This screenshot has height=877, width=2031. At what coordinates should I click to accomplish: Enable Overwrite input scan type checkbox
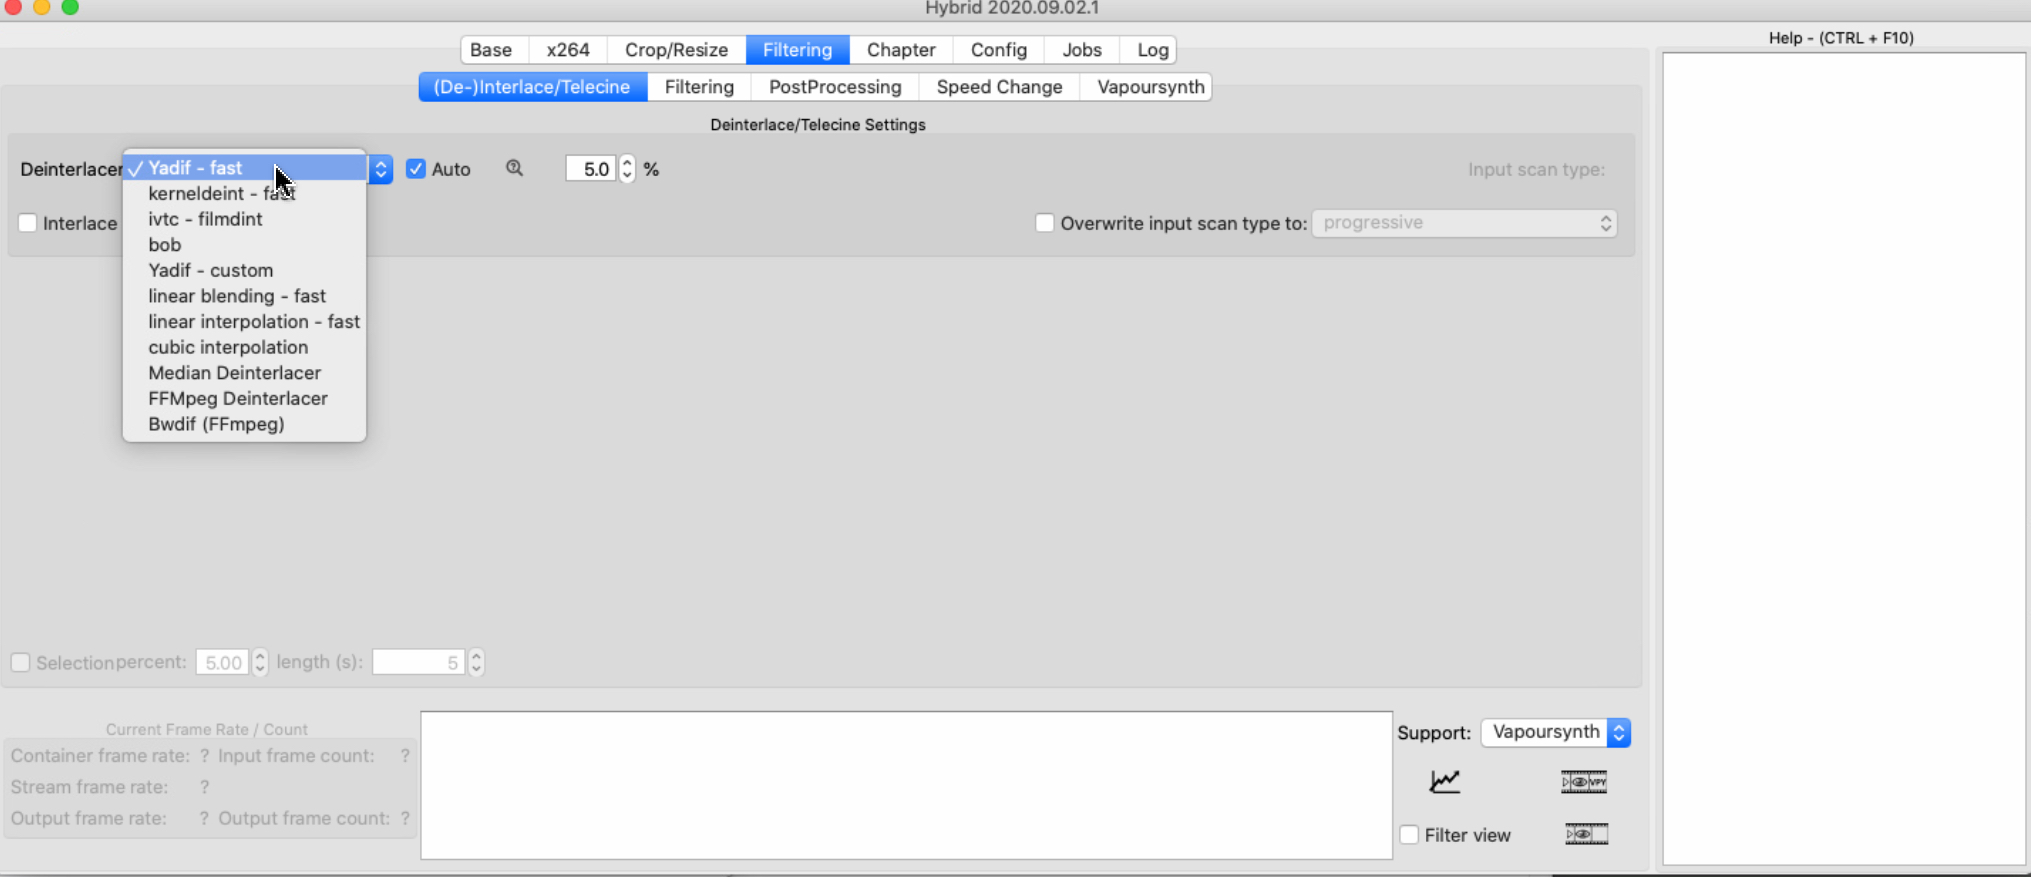pyautogui.click(x=1044, y=223)
